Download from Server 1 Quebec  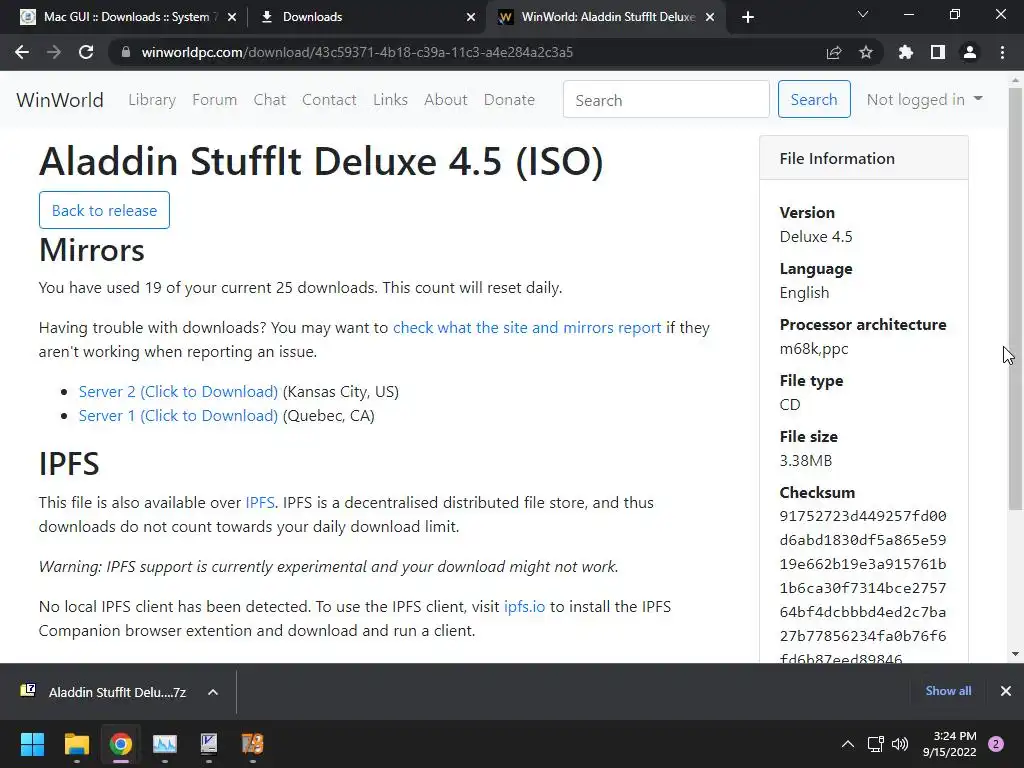point(178,416)
